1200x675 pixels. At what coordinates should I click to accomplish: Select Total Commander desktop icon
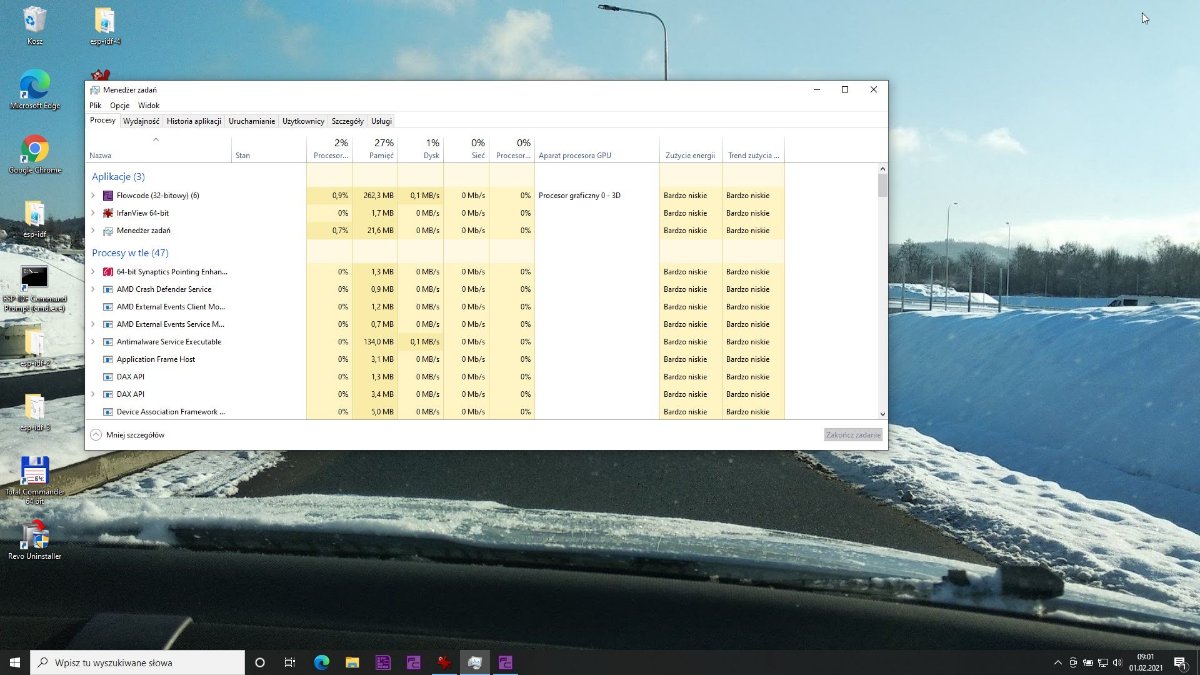(x=35, y=471)
